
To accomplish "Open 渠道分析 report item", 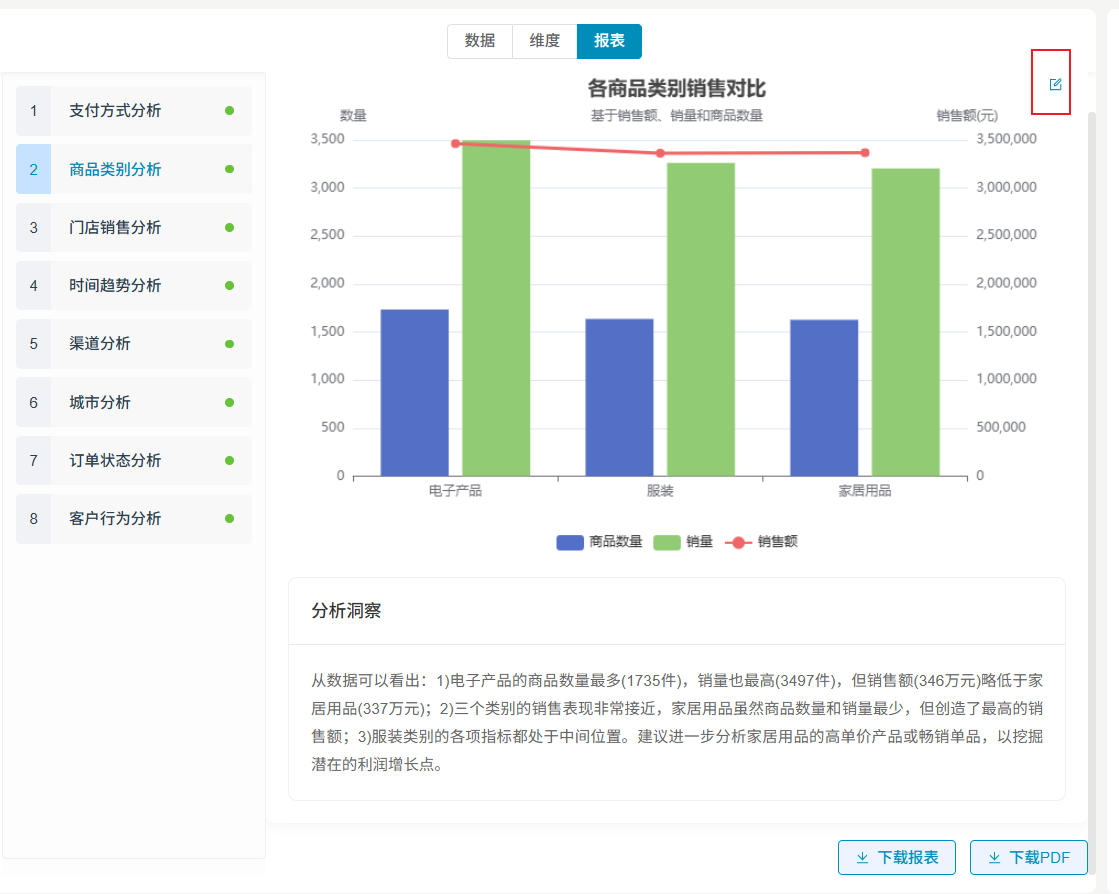I will click(x=134, y=344).
